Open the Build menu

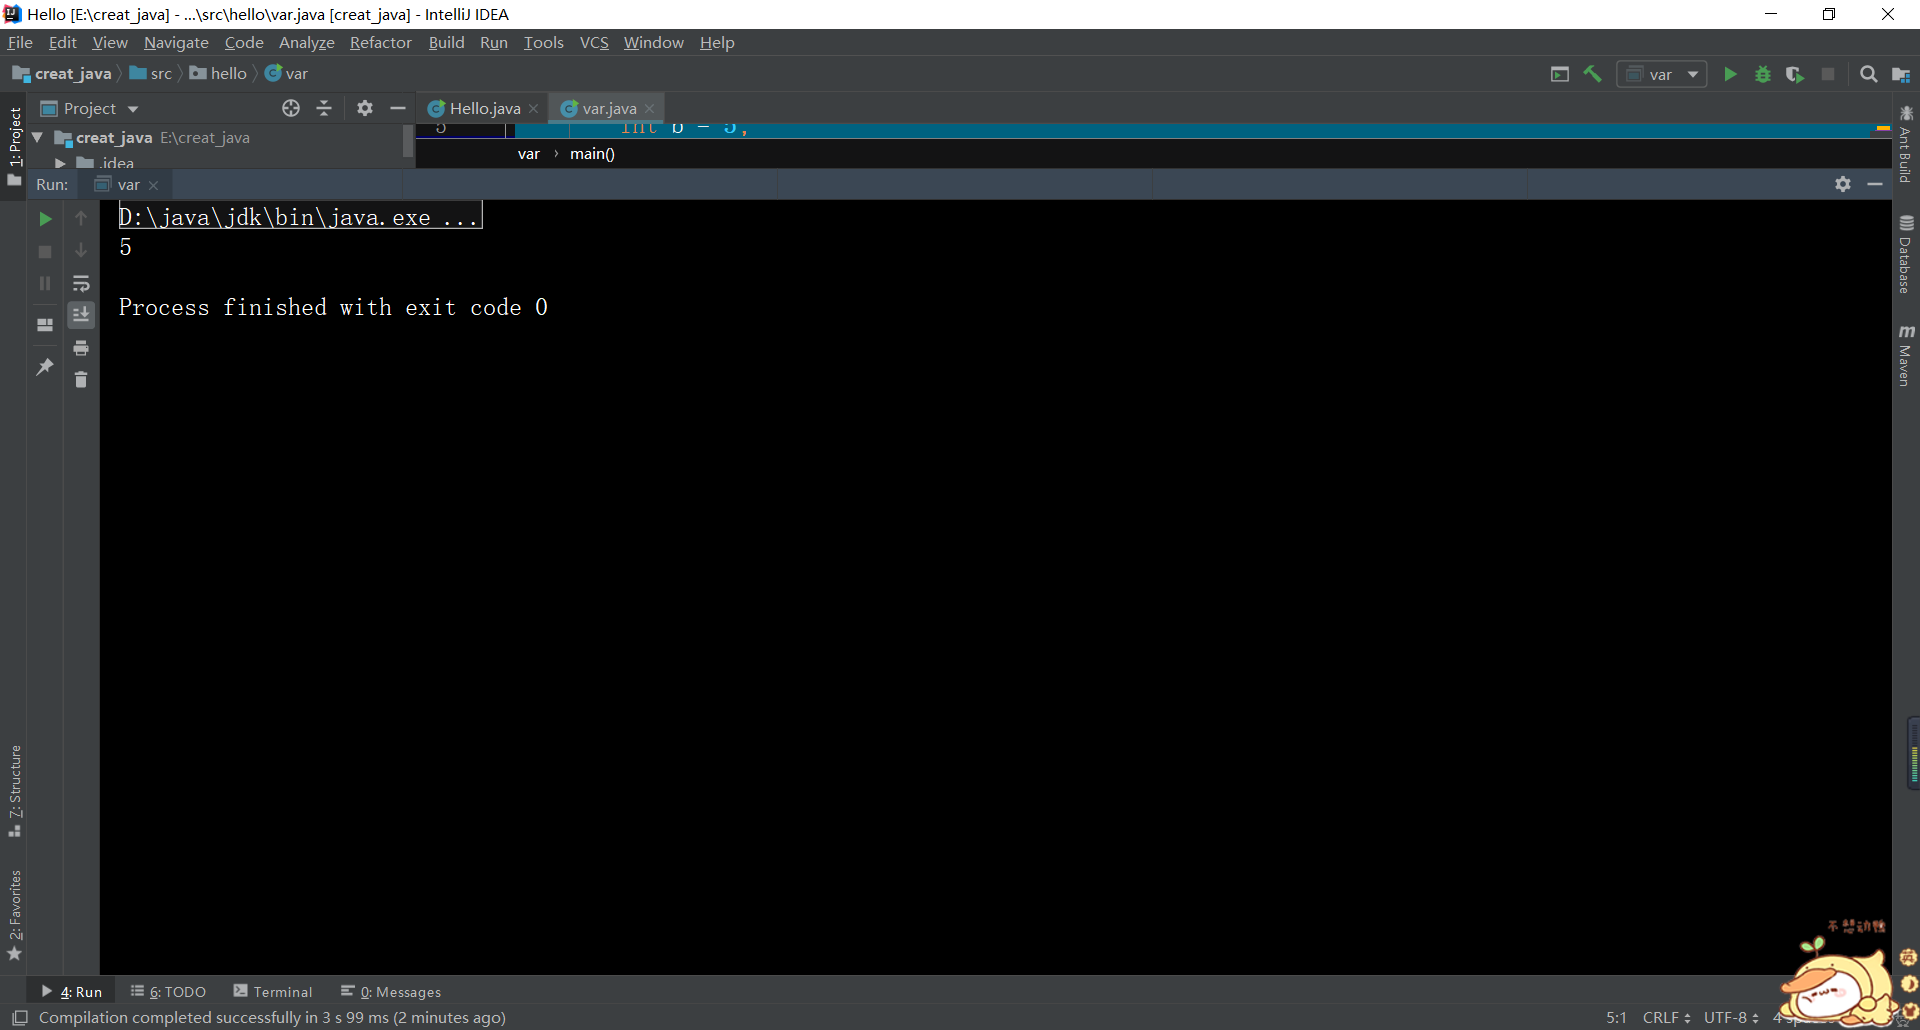[x=446, y=42]
